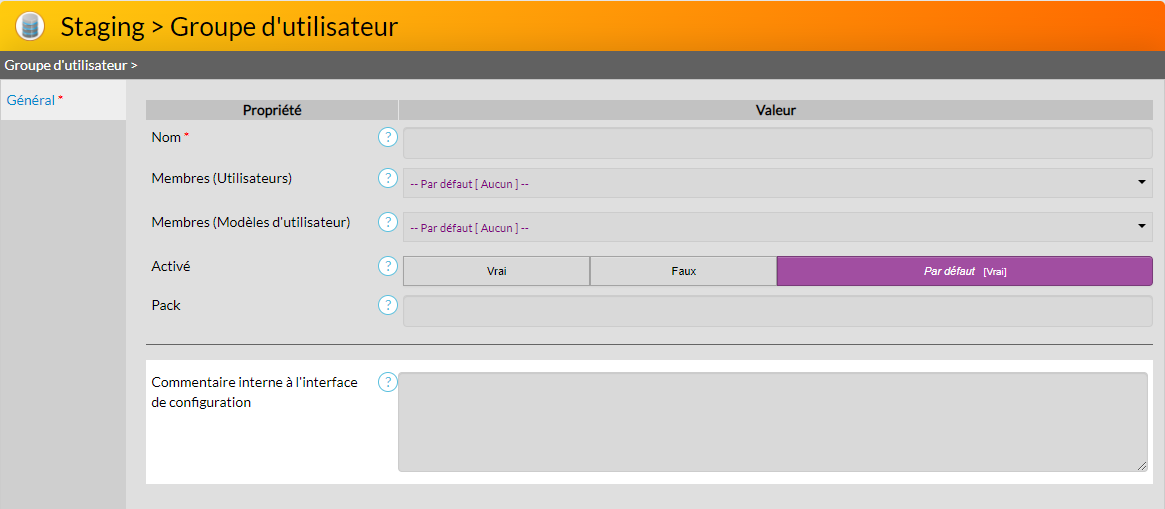Expand the Membres (Modèles d'utilisateur) dropdown
This screenshot has width=1165, height=509.
click(x=777, y=227)
